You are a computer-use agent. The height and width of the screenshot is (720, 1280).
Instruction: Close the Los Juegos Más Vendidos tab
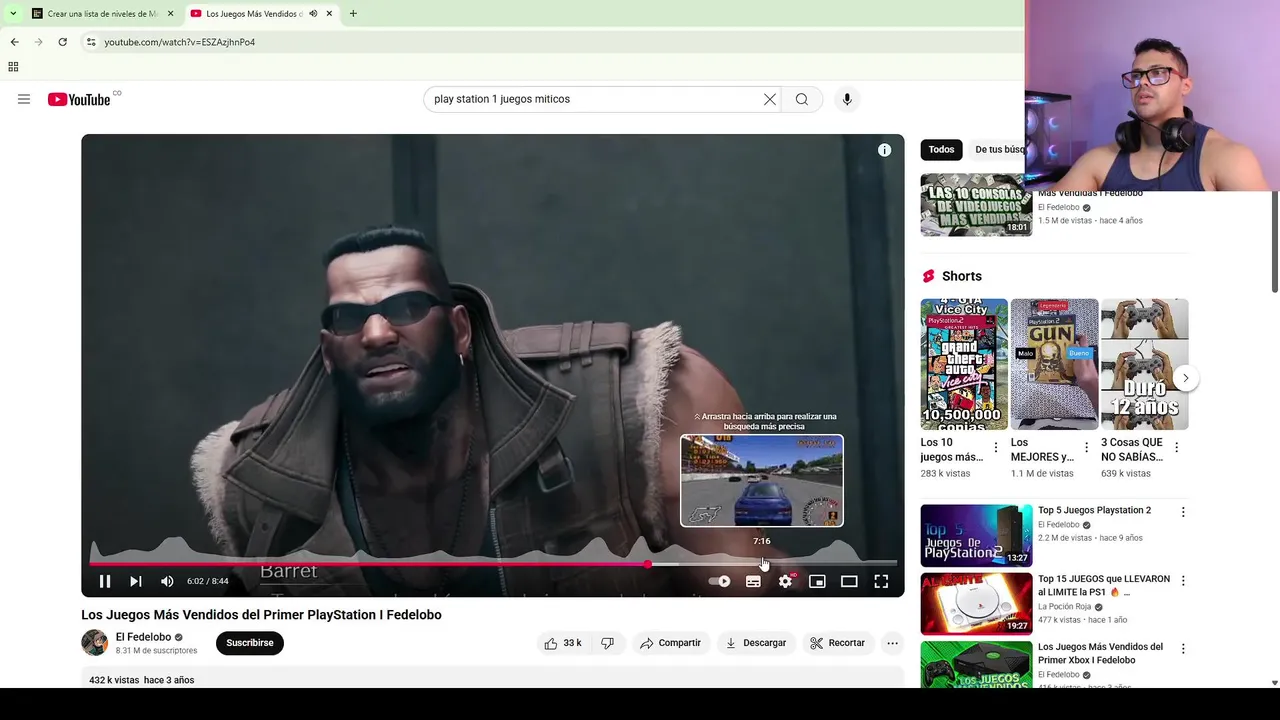pos(329,14)
